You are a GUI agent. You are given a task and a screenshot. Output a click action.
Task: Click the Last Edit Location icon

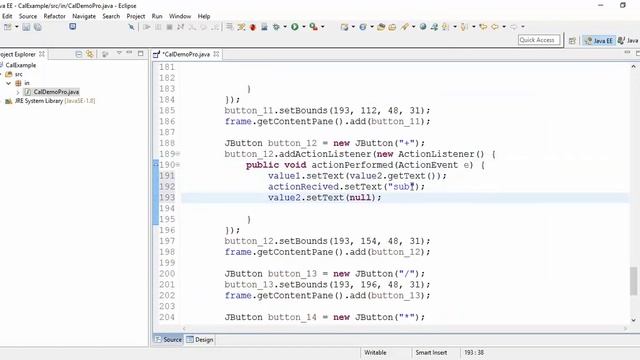[x=483, y=27]
